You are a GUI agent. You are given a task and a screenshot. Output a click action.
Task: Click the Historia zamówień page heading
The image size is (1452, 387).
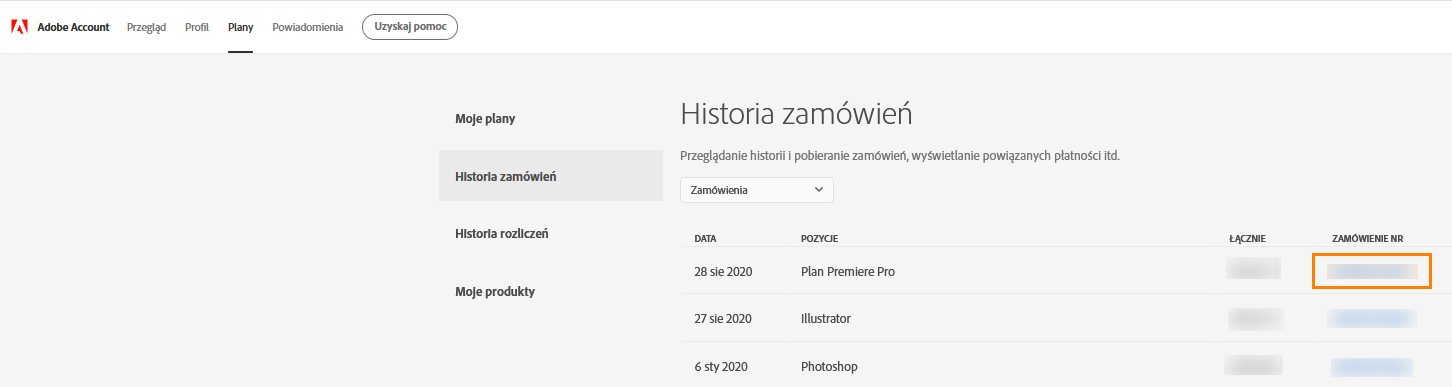[x=796, y=113]
